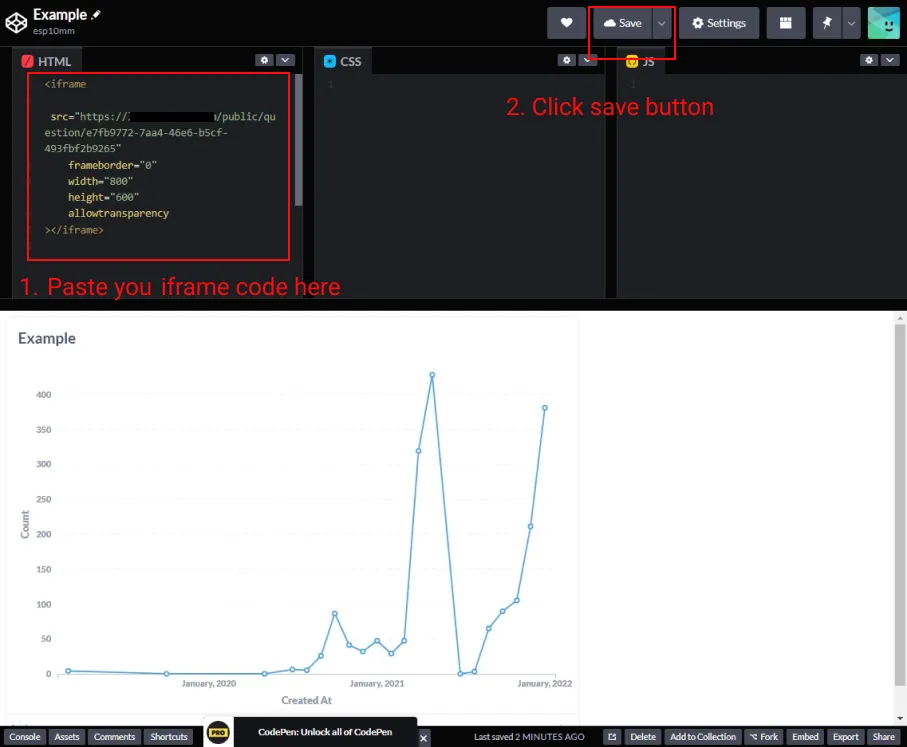Open the JS panel settings gear

click(x=868, y=60)
